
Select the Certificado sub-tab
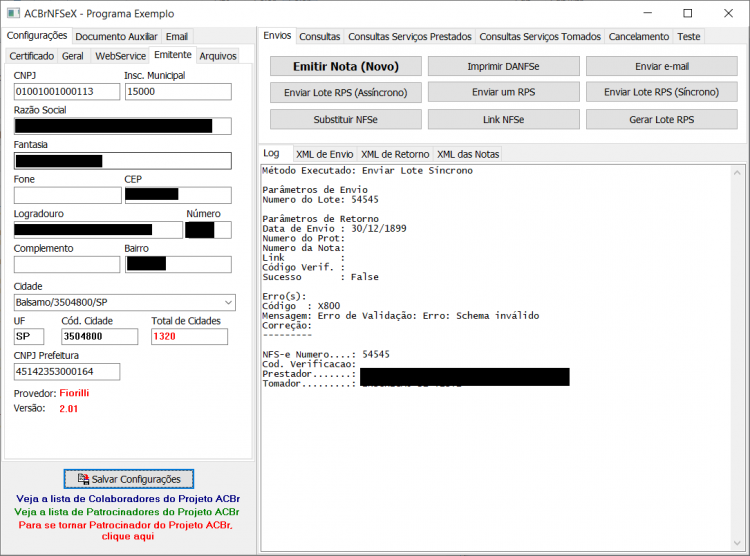[32, 56]
